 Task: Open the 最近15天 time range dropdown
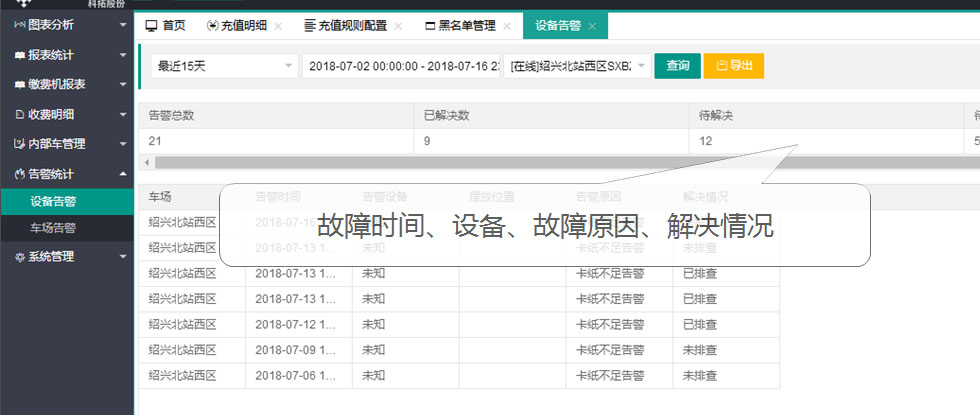tap(224, 66)
